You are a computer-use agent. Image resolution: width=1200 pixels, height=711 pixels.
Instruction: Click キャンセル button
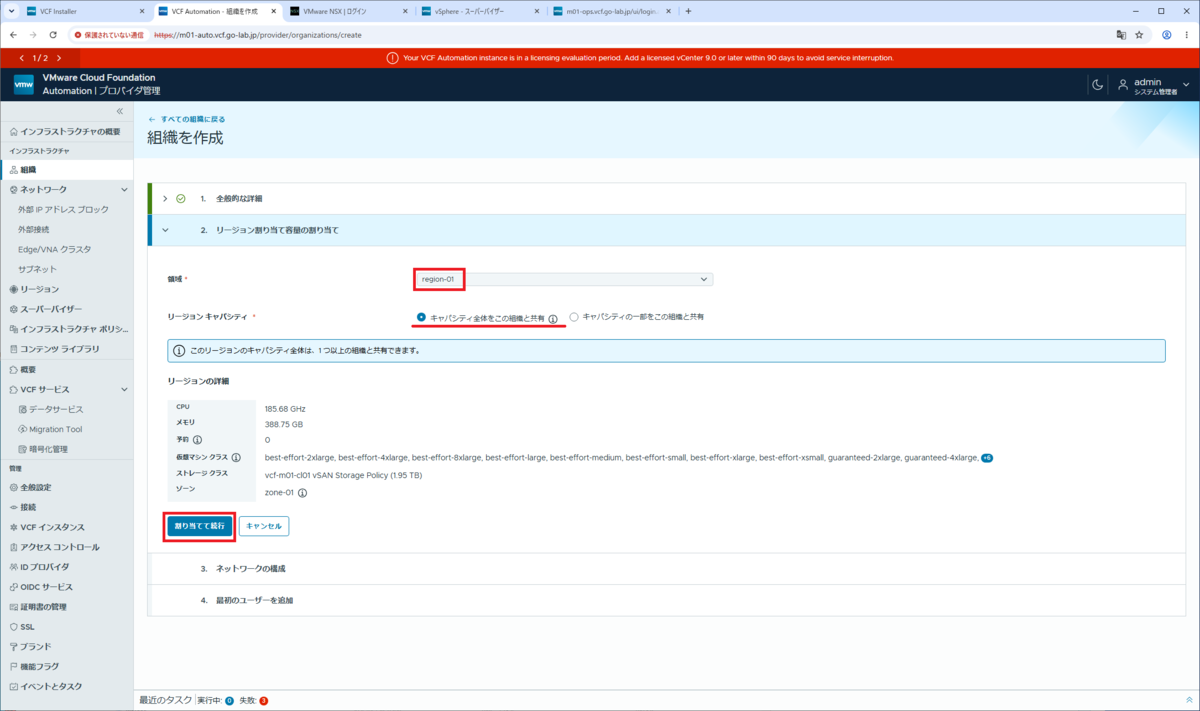coord(264,525)
